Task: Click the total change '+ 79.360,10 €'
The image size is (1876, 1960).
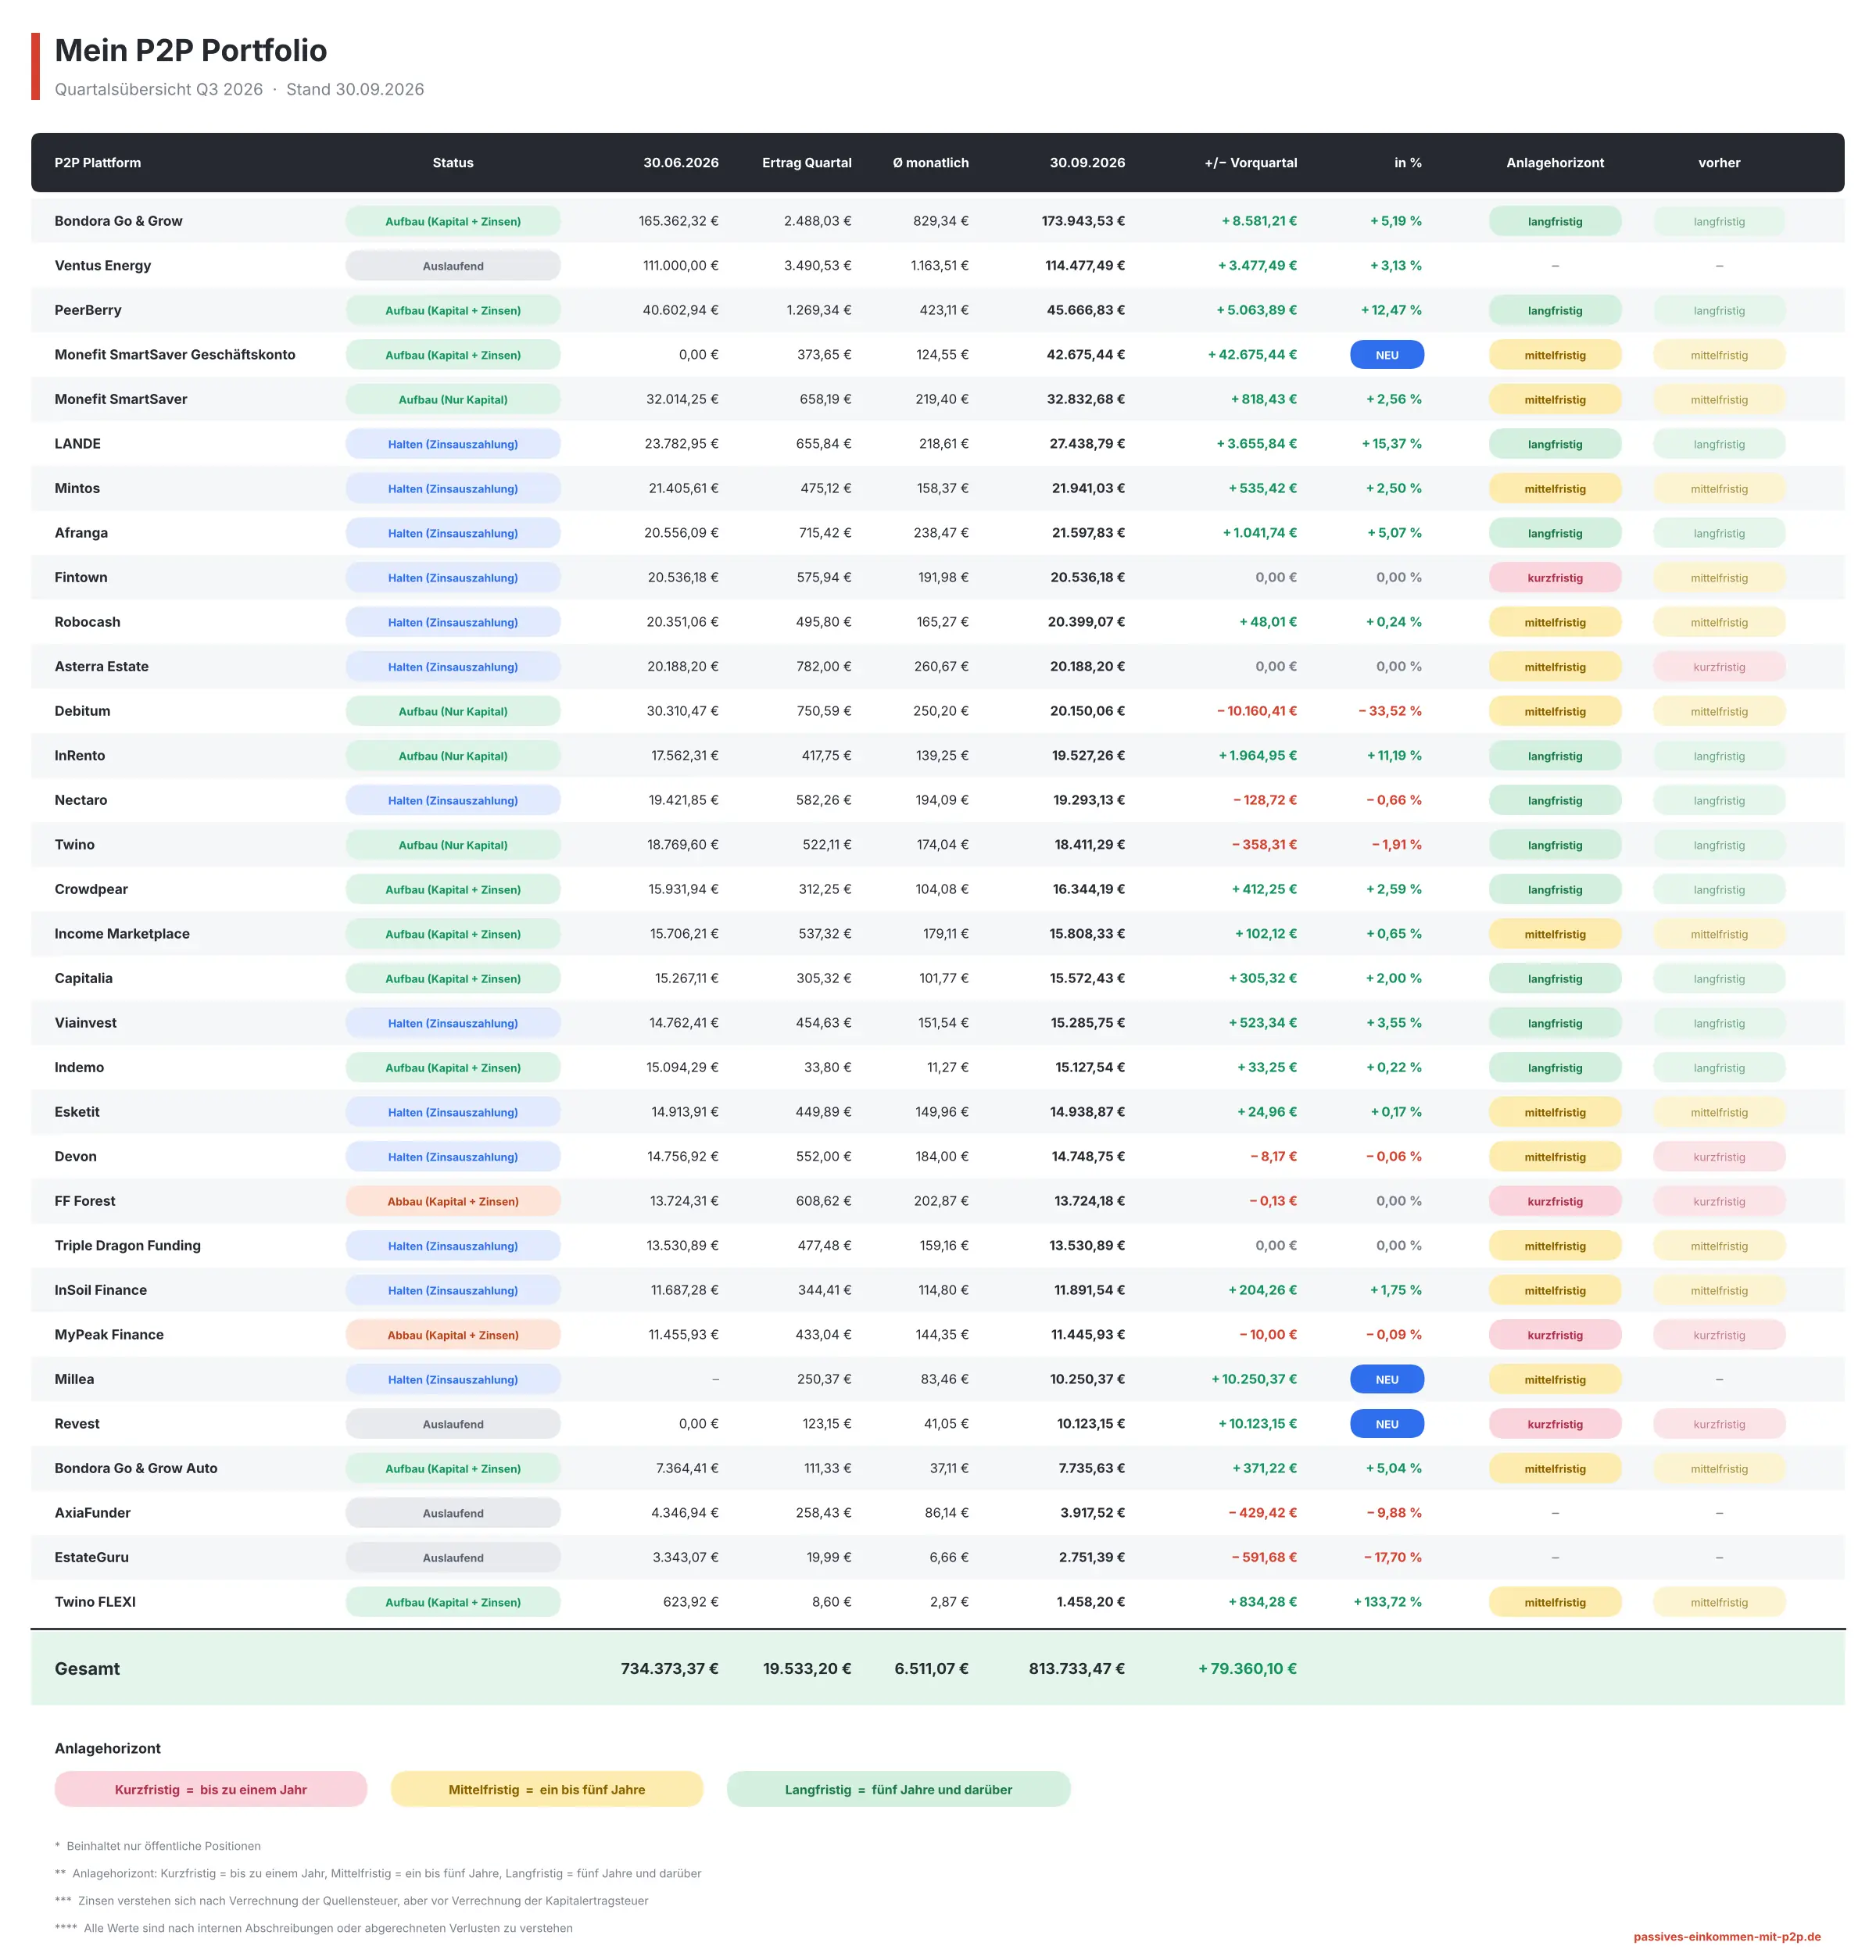Action: (1247, 1668)
